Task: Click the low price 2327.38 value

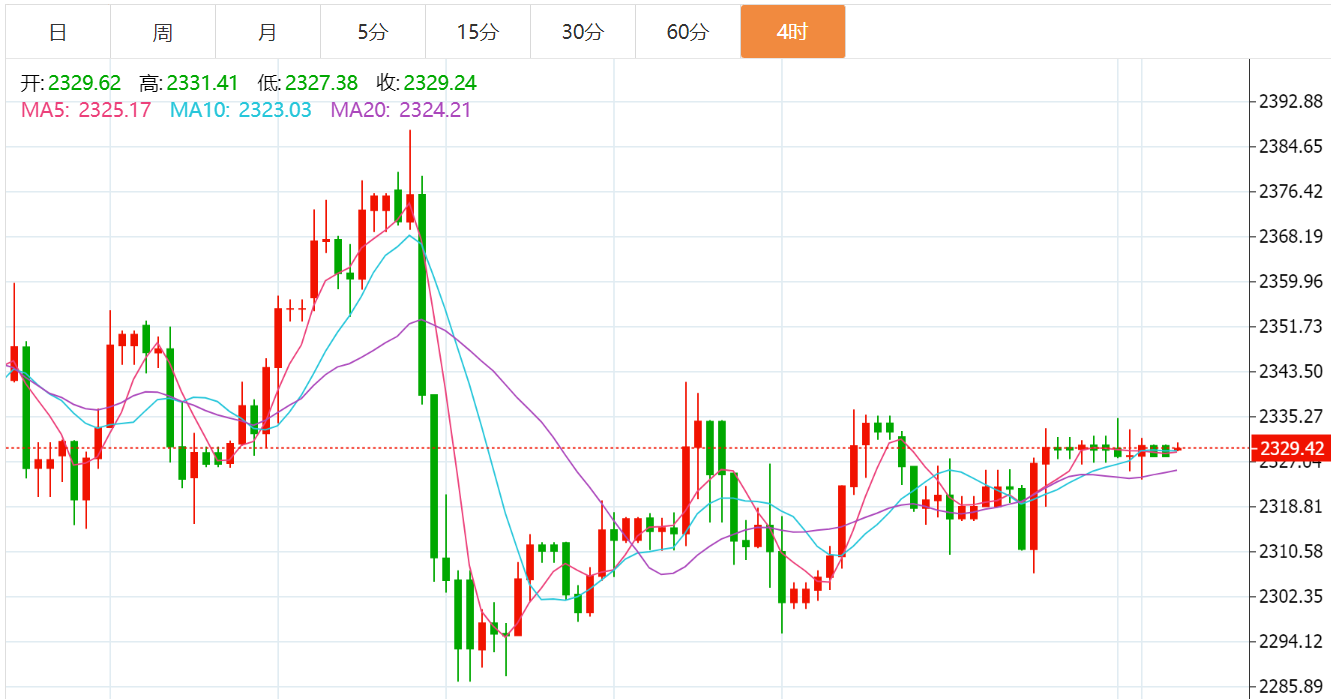Action: click(322, 83)
